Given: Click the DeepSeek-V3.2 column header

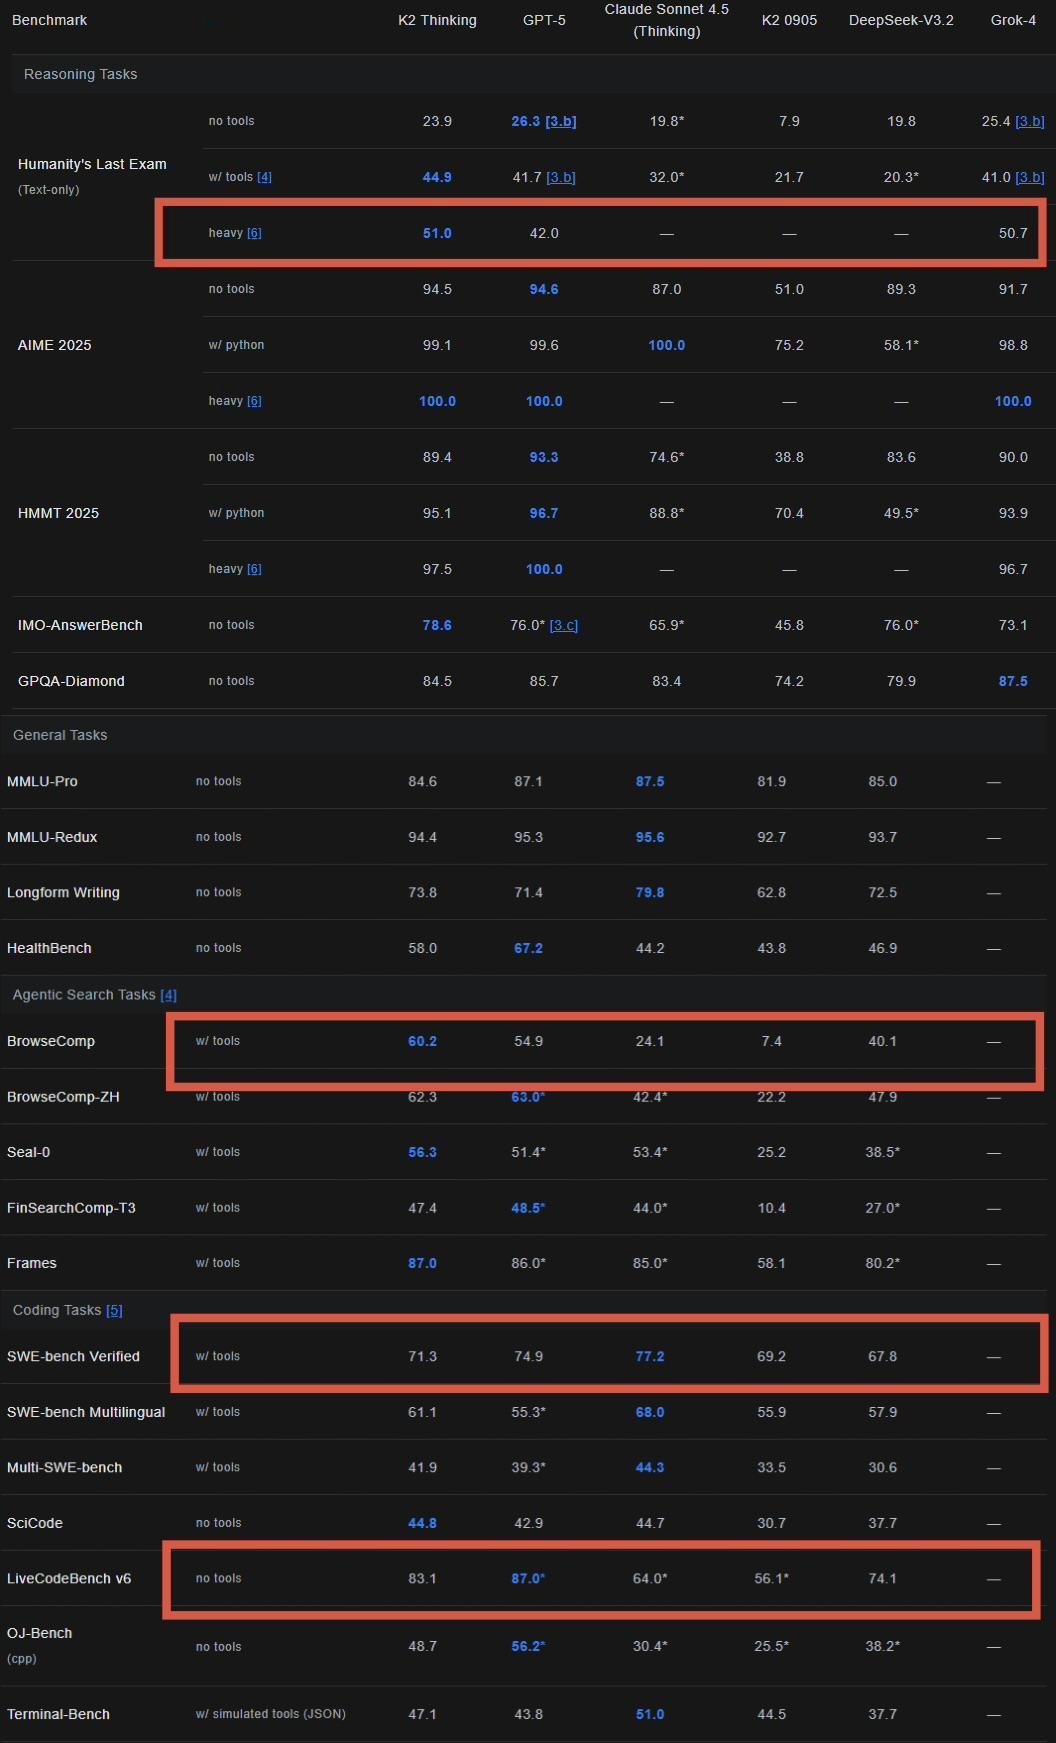Looking at the screenshot, I should click(x=901, y=20).
